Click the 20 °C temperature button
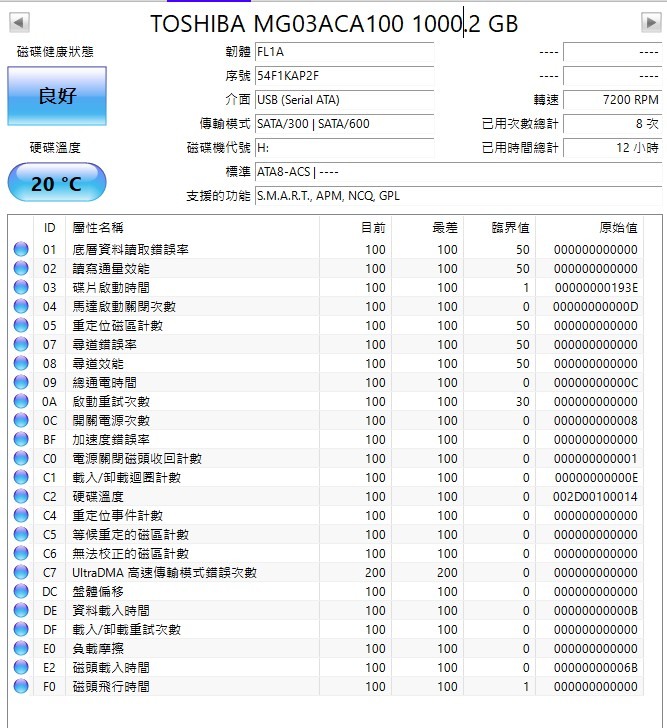Screen dimensions: 667x728 [57, 184]
